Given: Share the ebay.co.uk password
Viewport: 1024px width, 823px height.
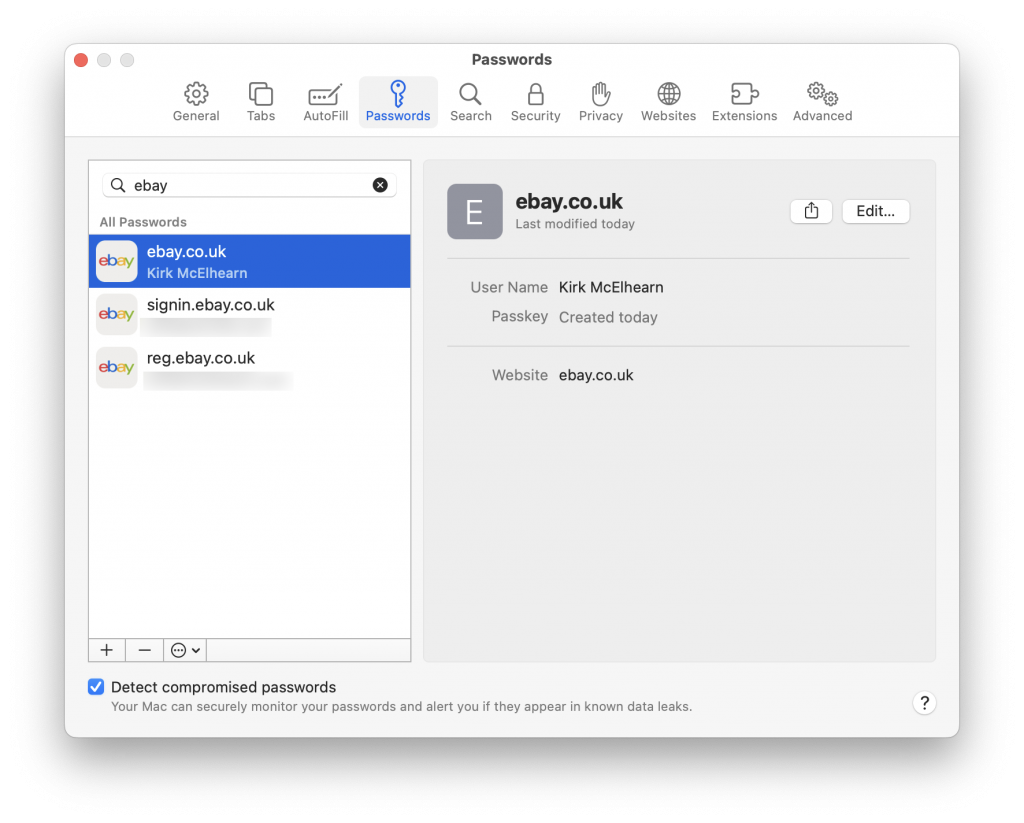Looking at the screenshot, I should click(x=811, y=211).
